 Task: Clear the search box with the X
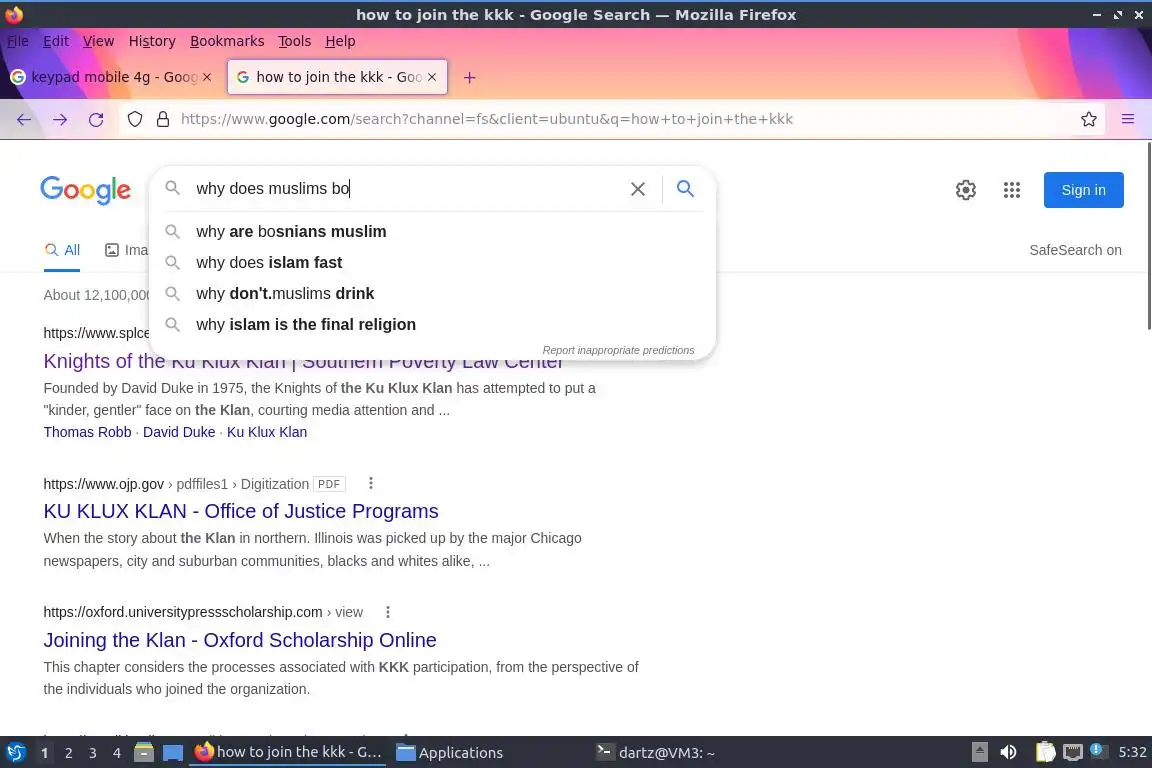(x=638, y=189)
